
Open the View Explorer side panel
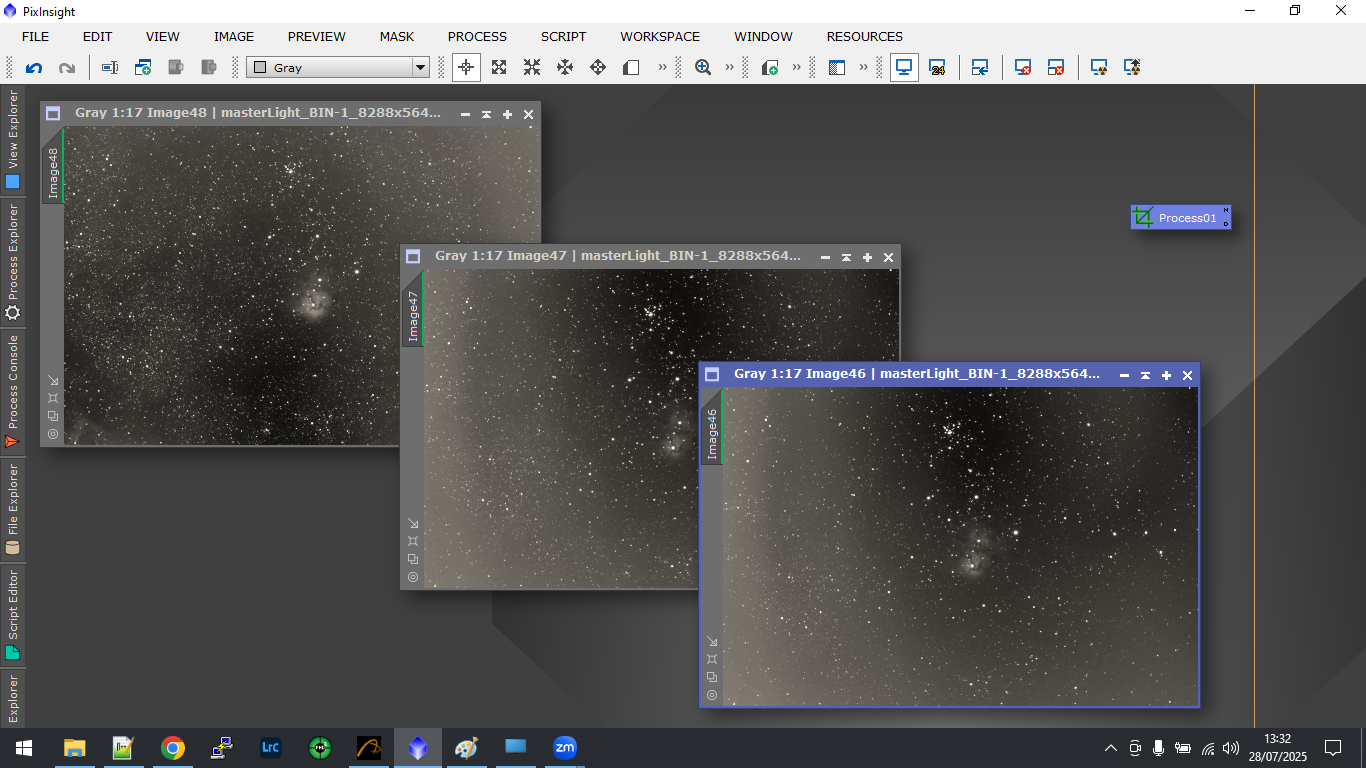click(13, 141)
